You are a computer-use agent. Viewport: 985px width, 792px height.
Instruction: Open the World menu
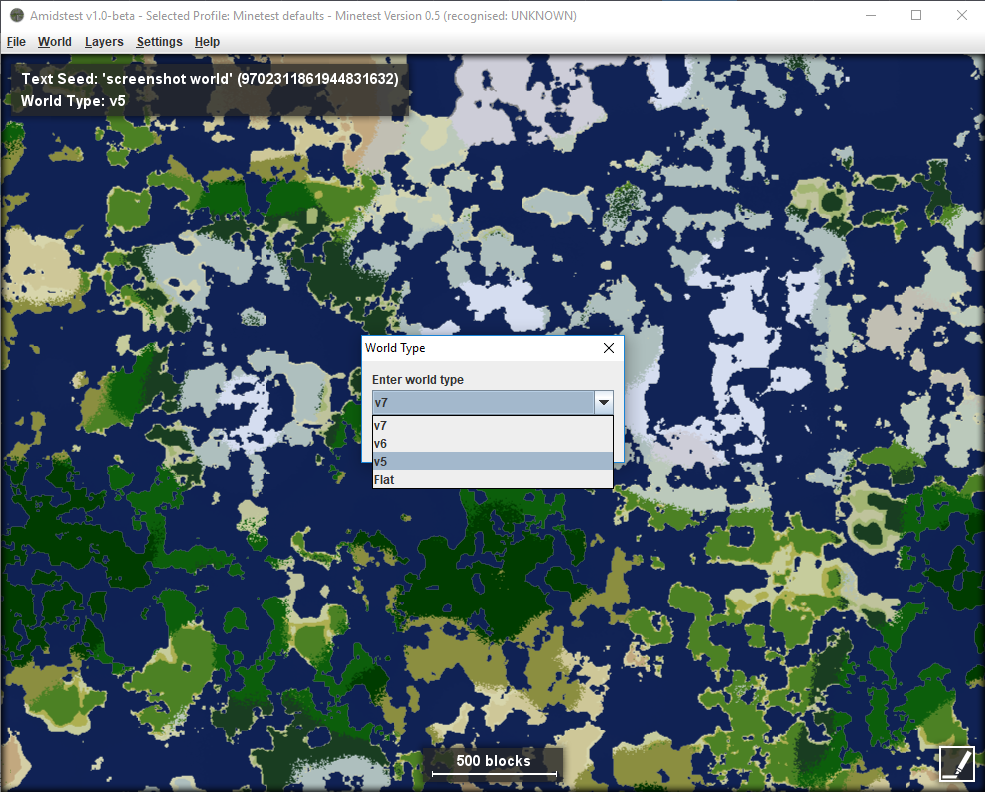pyautogui.click(x=55, y=41)
